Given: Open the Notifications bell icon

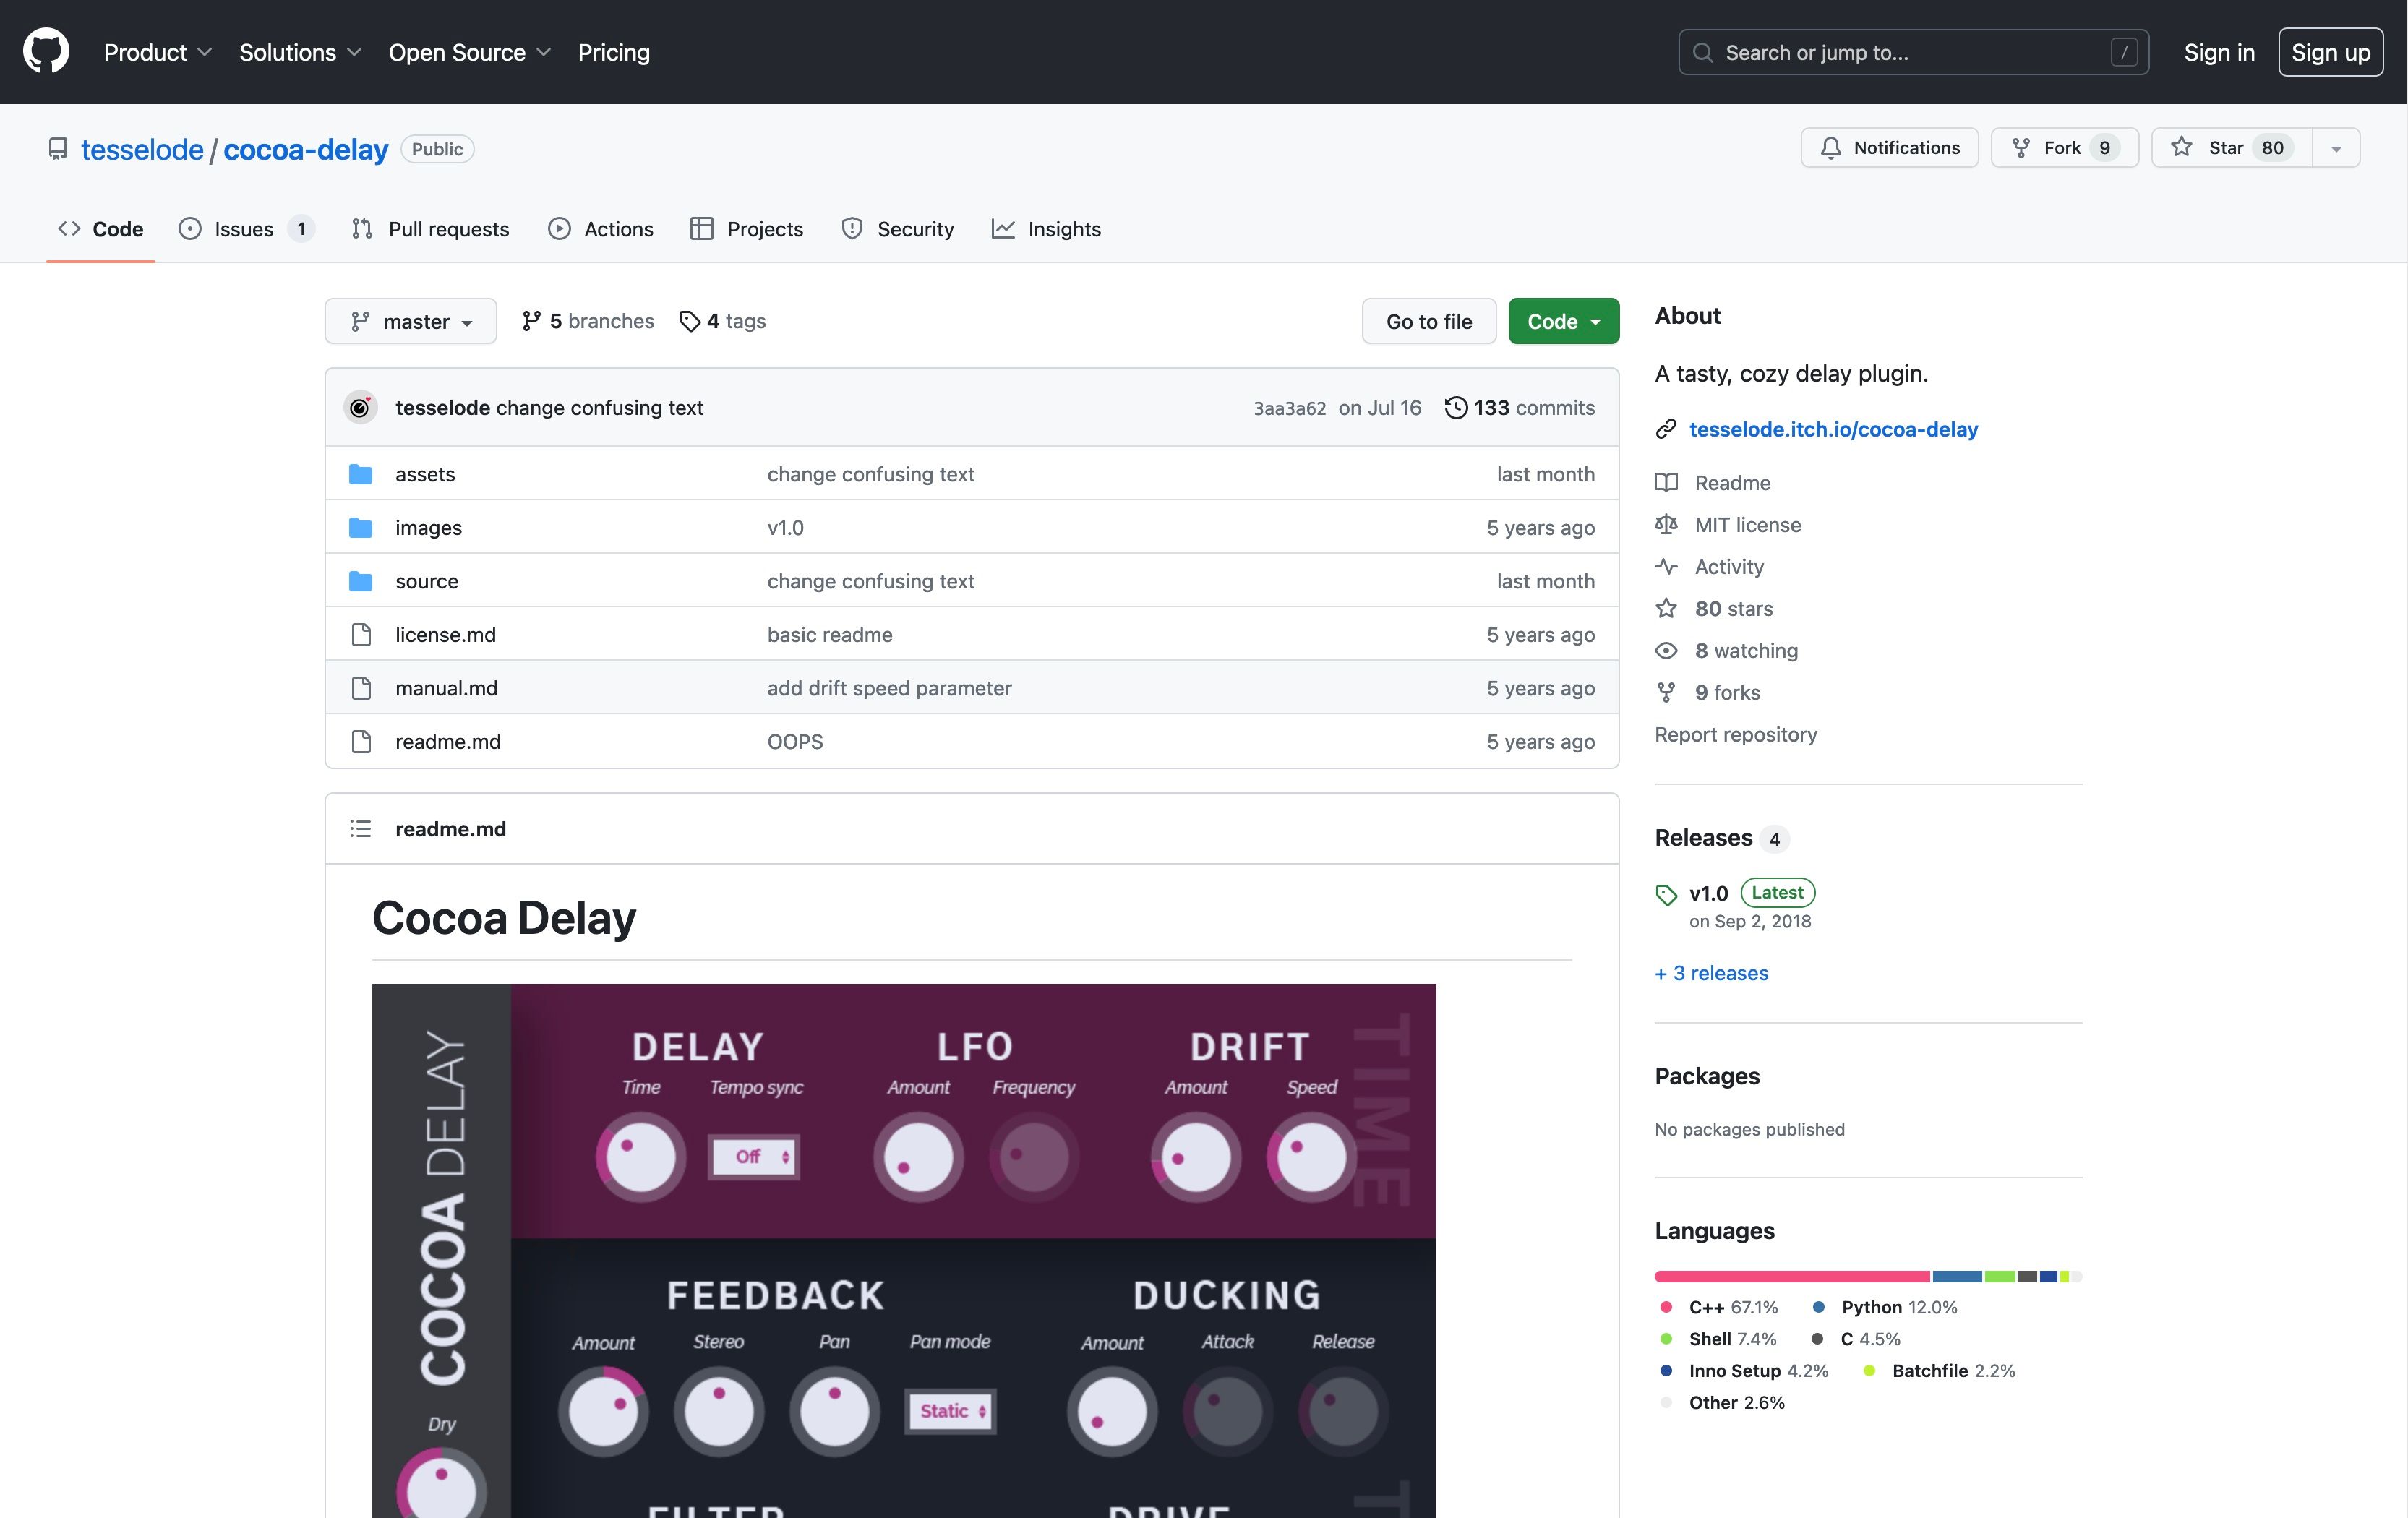Looking at the screenshot, I should pyautogui.click(x=1831, y=147).
